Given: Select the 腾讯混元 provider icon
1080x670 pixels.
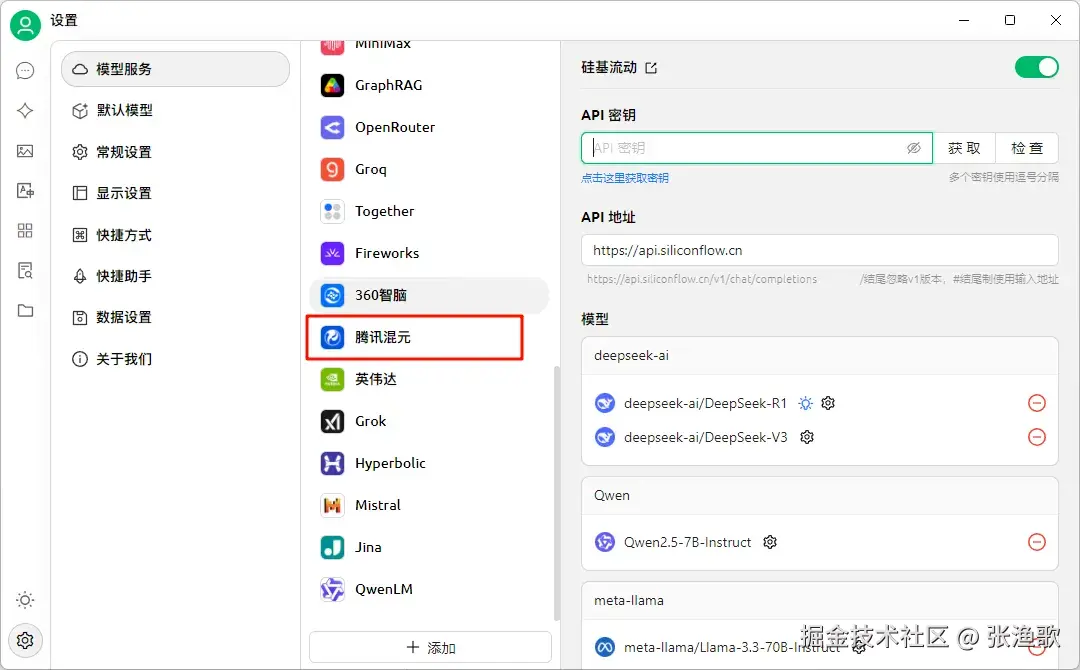Looking at the screenshot, I should 332,337.
